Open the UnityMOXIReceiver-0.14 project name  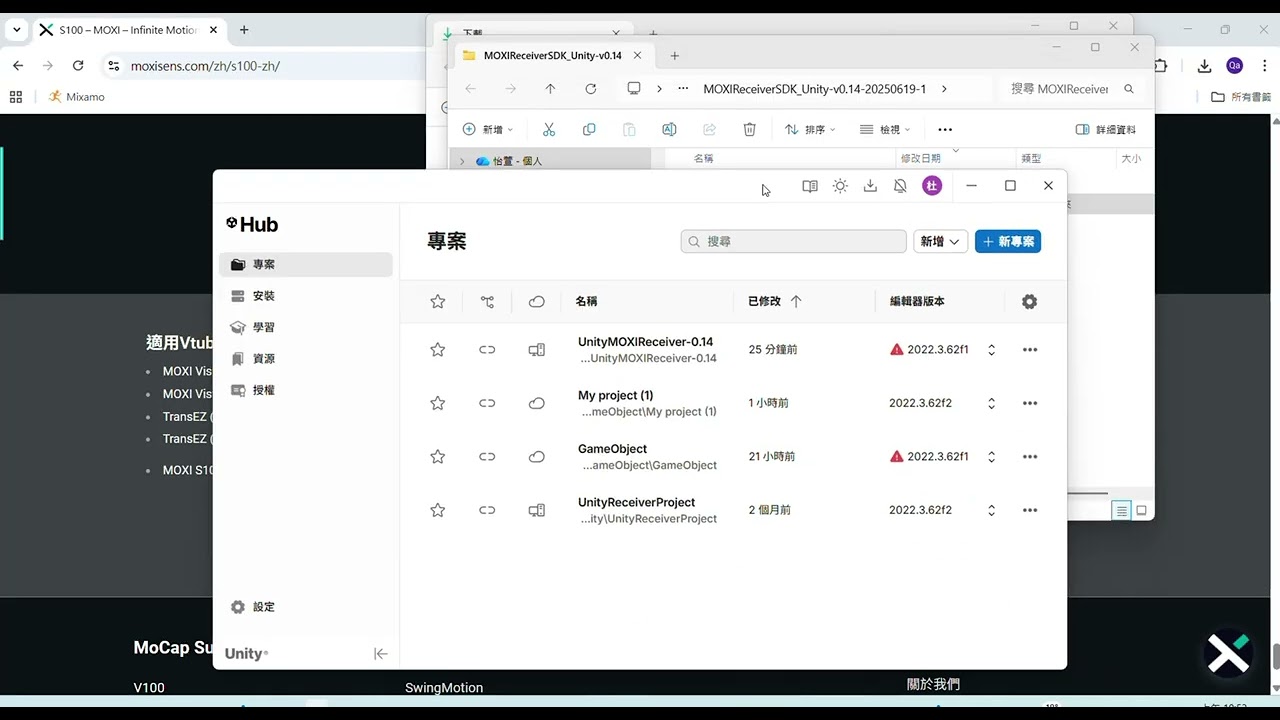(x=645, y=342)
